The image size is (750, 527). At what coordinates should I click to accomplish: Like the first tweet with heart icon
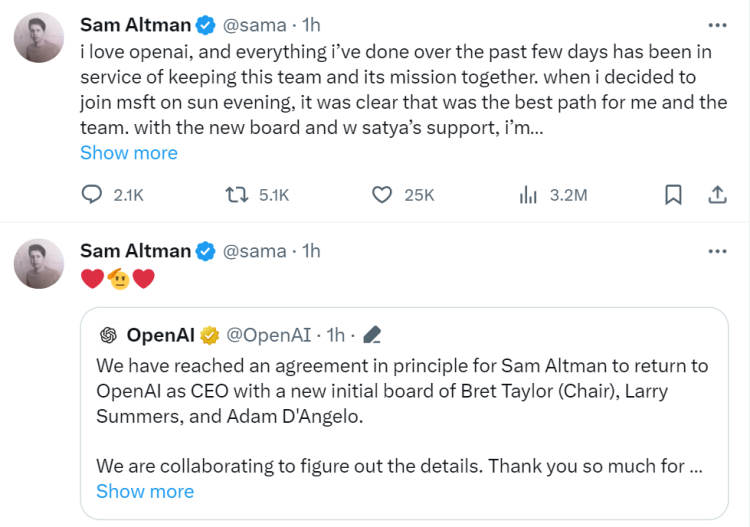pos(381,195)
